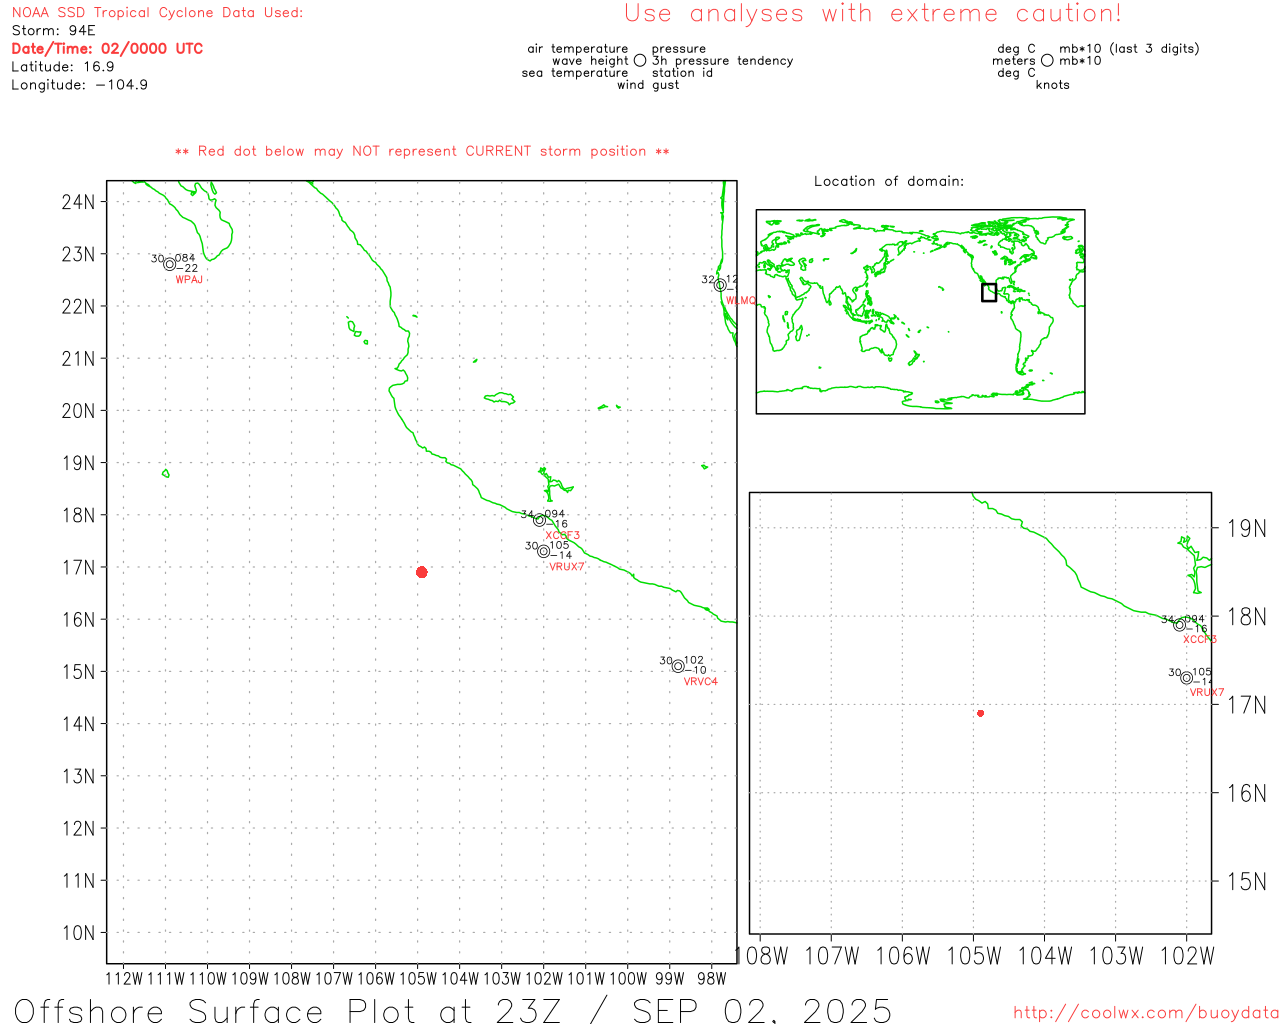Click the 'knots' units legend text
This screenshot has height=1024, width=1280.
click(1053, 85)
